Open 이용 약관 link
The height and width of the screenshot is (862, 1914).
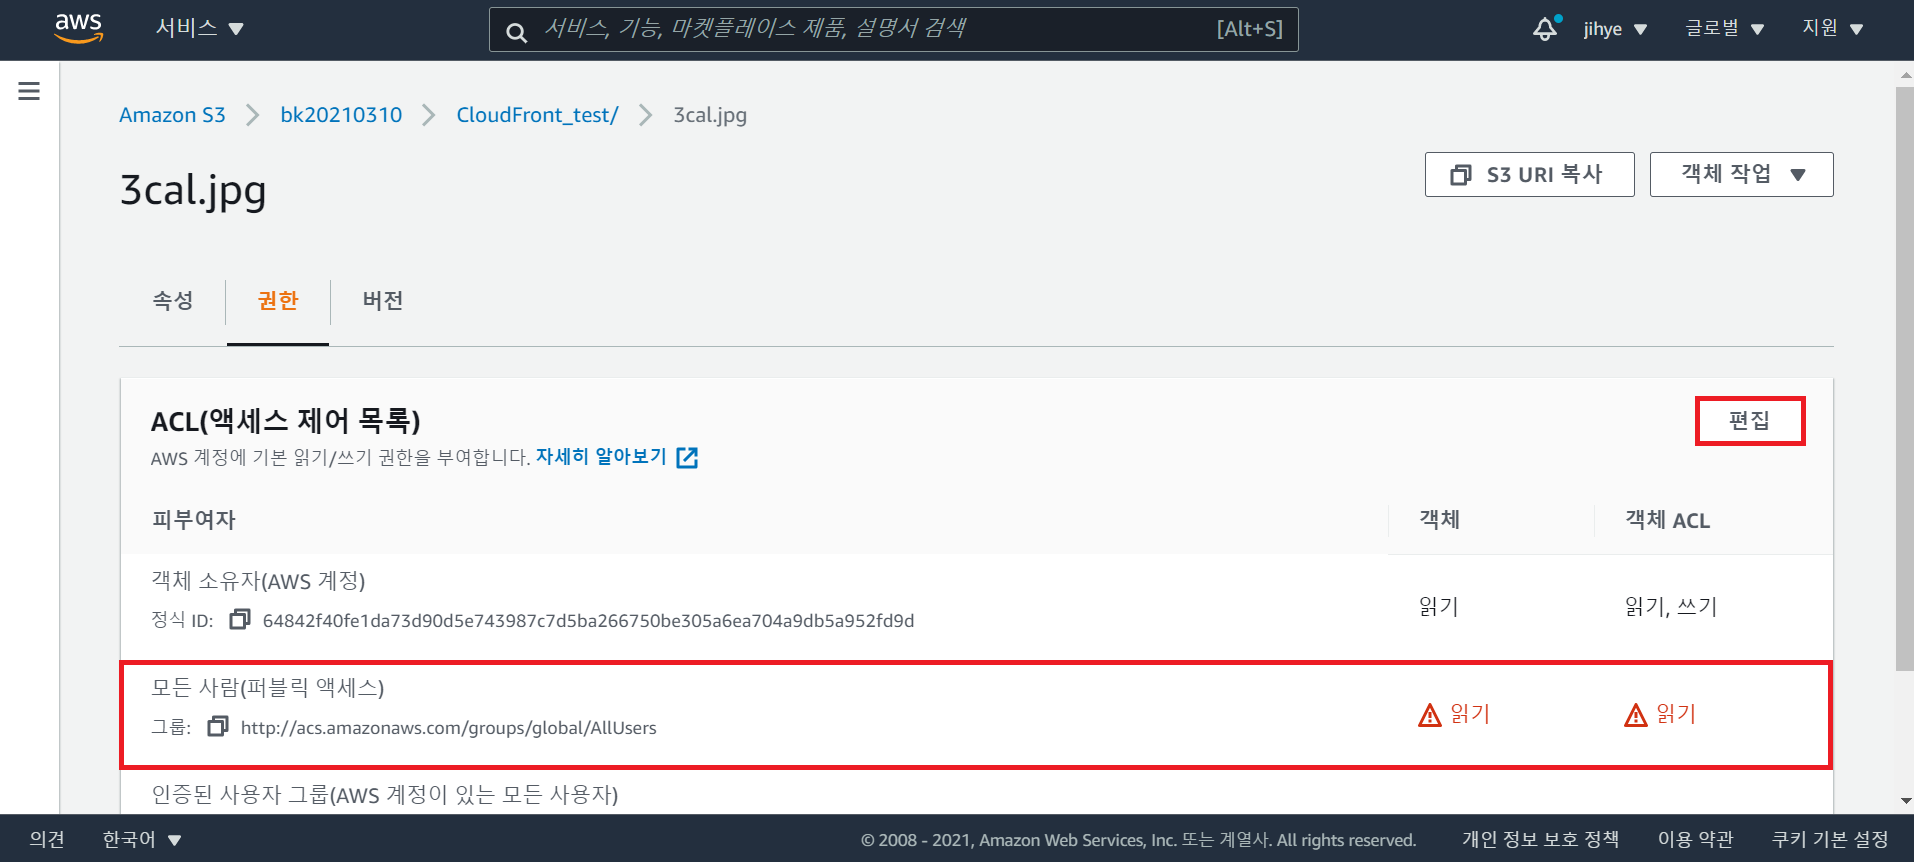click(x=1695, y=839)
